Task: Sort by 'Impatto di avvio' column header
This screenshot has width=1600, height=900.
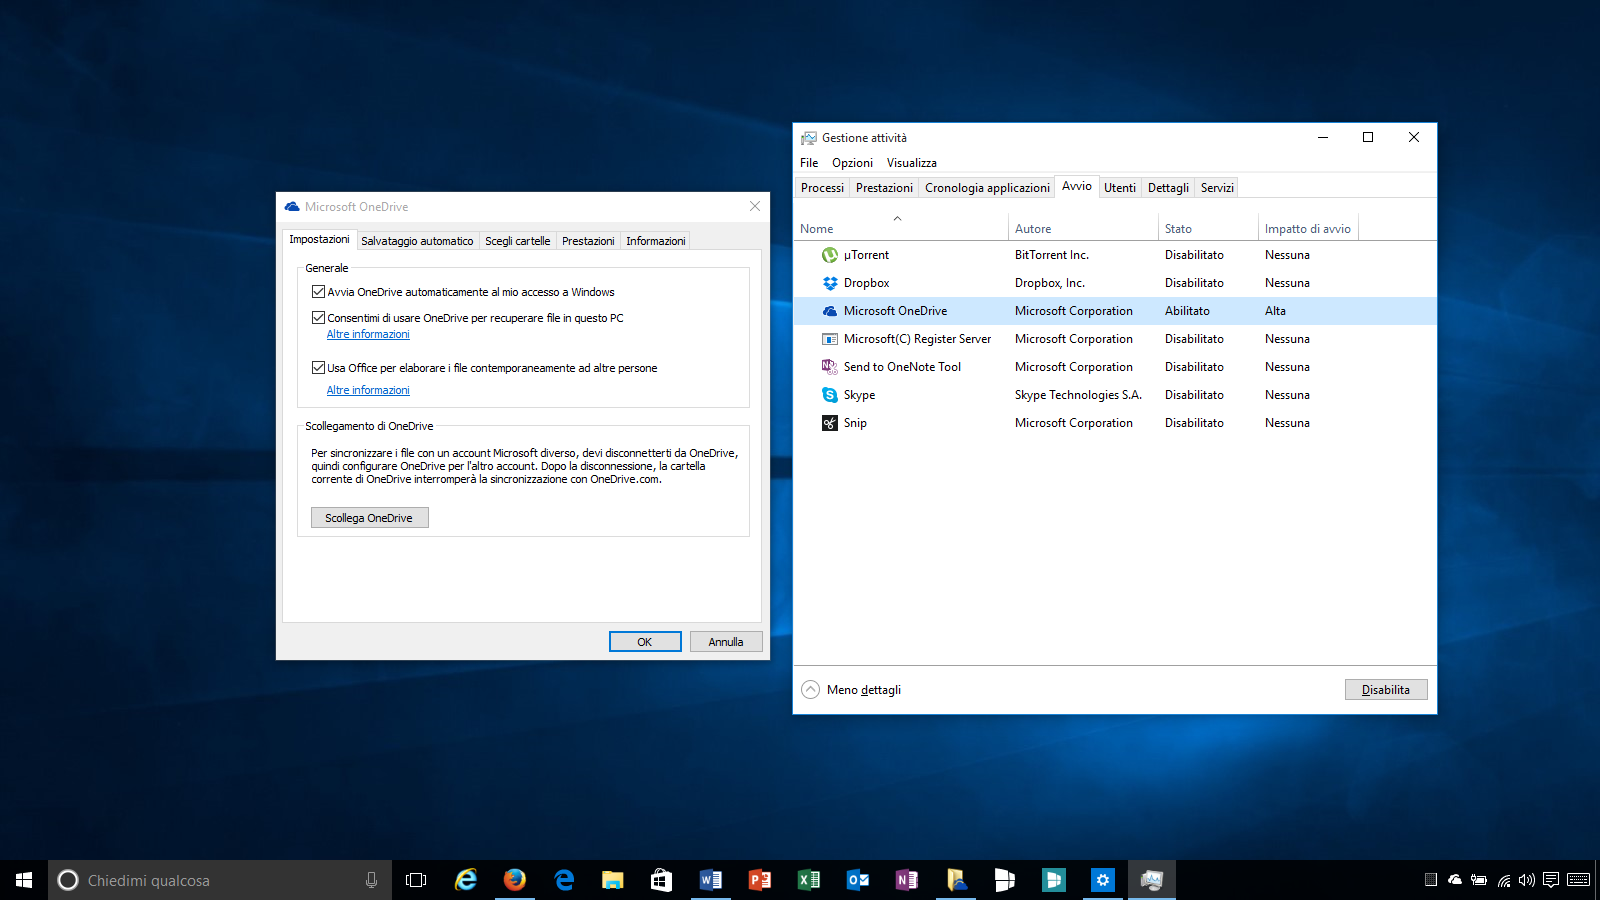Action: (x=1308, y=229)
